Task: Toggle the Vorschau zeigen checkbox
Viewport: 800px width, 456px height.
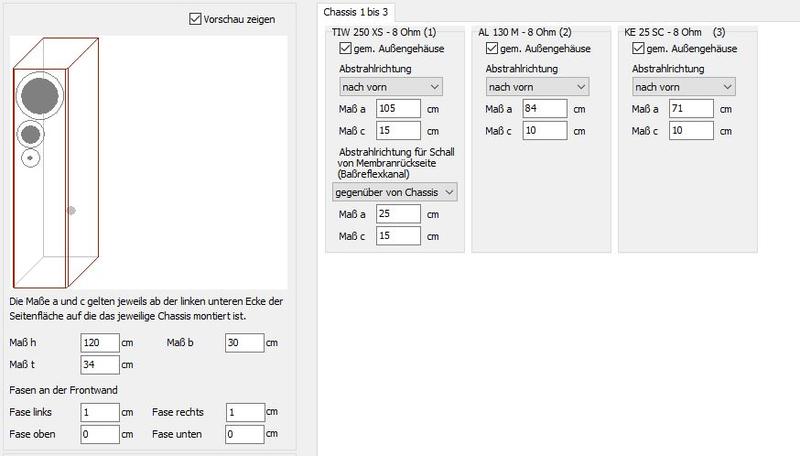Action: [195, 19]
